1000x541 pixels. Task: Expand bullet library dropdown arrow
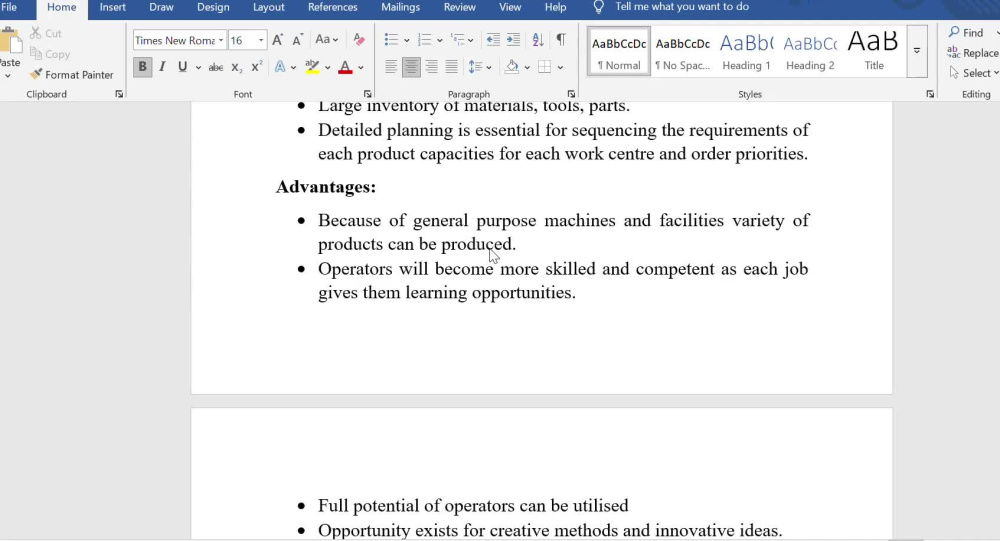coord(406,41)
